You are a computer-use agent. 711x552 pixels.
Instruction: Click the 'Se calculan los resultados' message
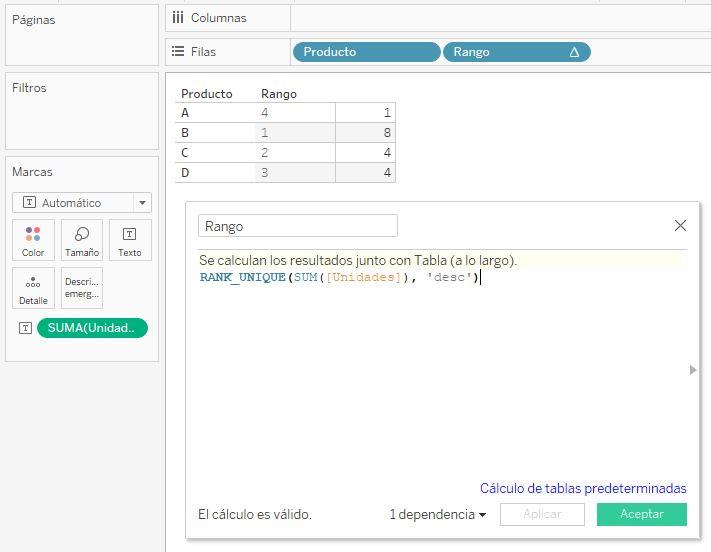point(358,260)
